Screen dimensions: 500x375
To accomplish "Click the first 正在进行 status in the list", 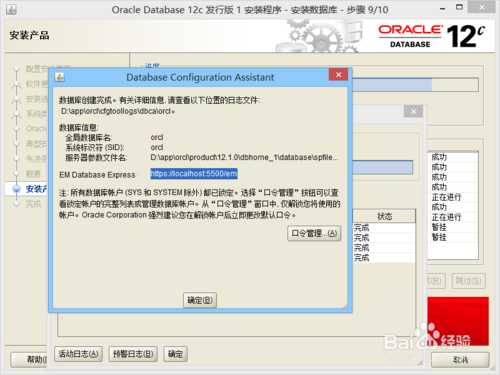I will click(446, 197).
